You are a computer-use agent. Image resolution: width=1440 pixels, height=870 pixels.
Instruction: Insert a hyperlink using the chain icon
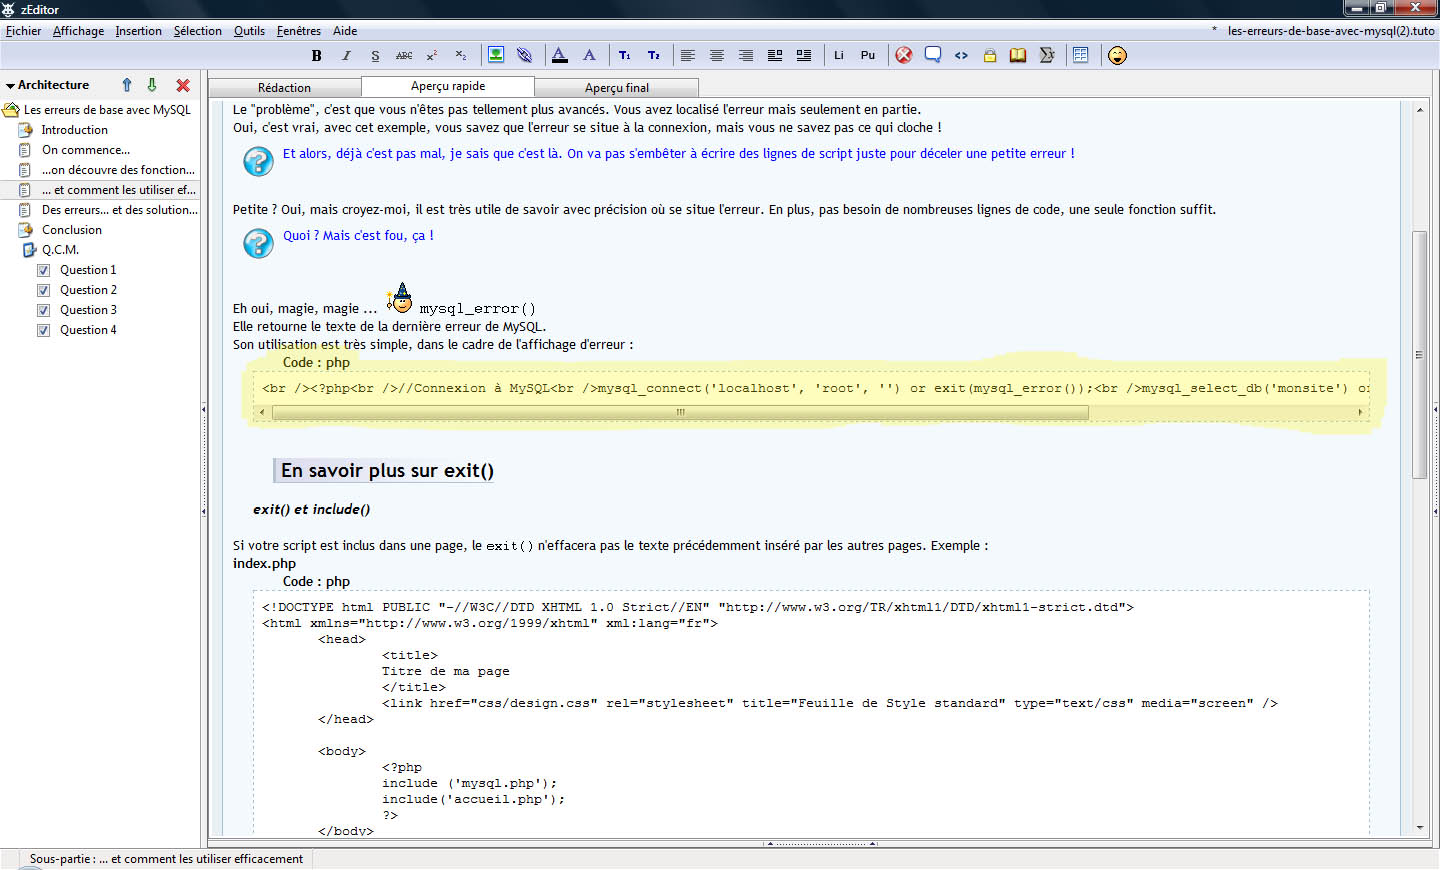pos(524,55)
